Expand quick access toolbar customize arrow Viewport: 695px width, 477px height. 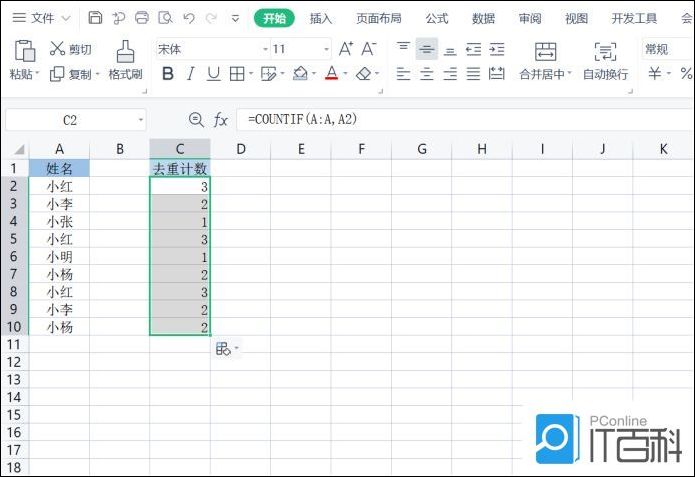235,18
